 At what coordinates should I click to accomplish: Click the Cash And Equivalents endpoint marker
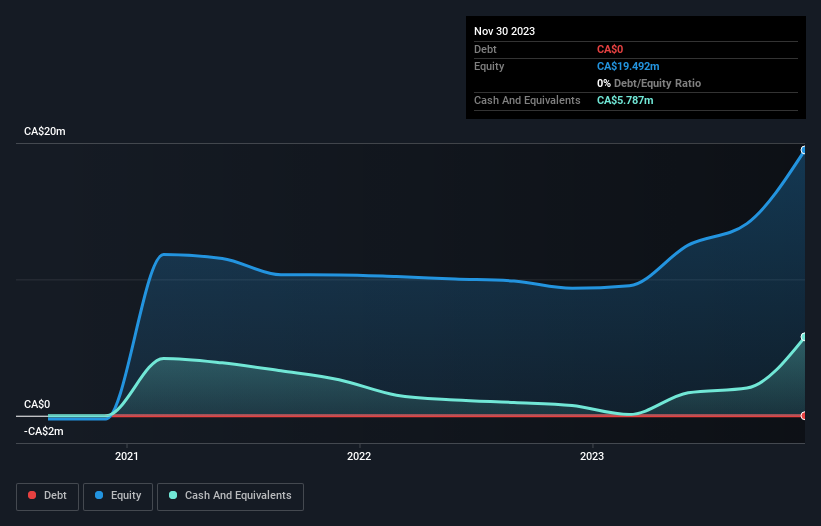point(804,337)
